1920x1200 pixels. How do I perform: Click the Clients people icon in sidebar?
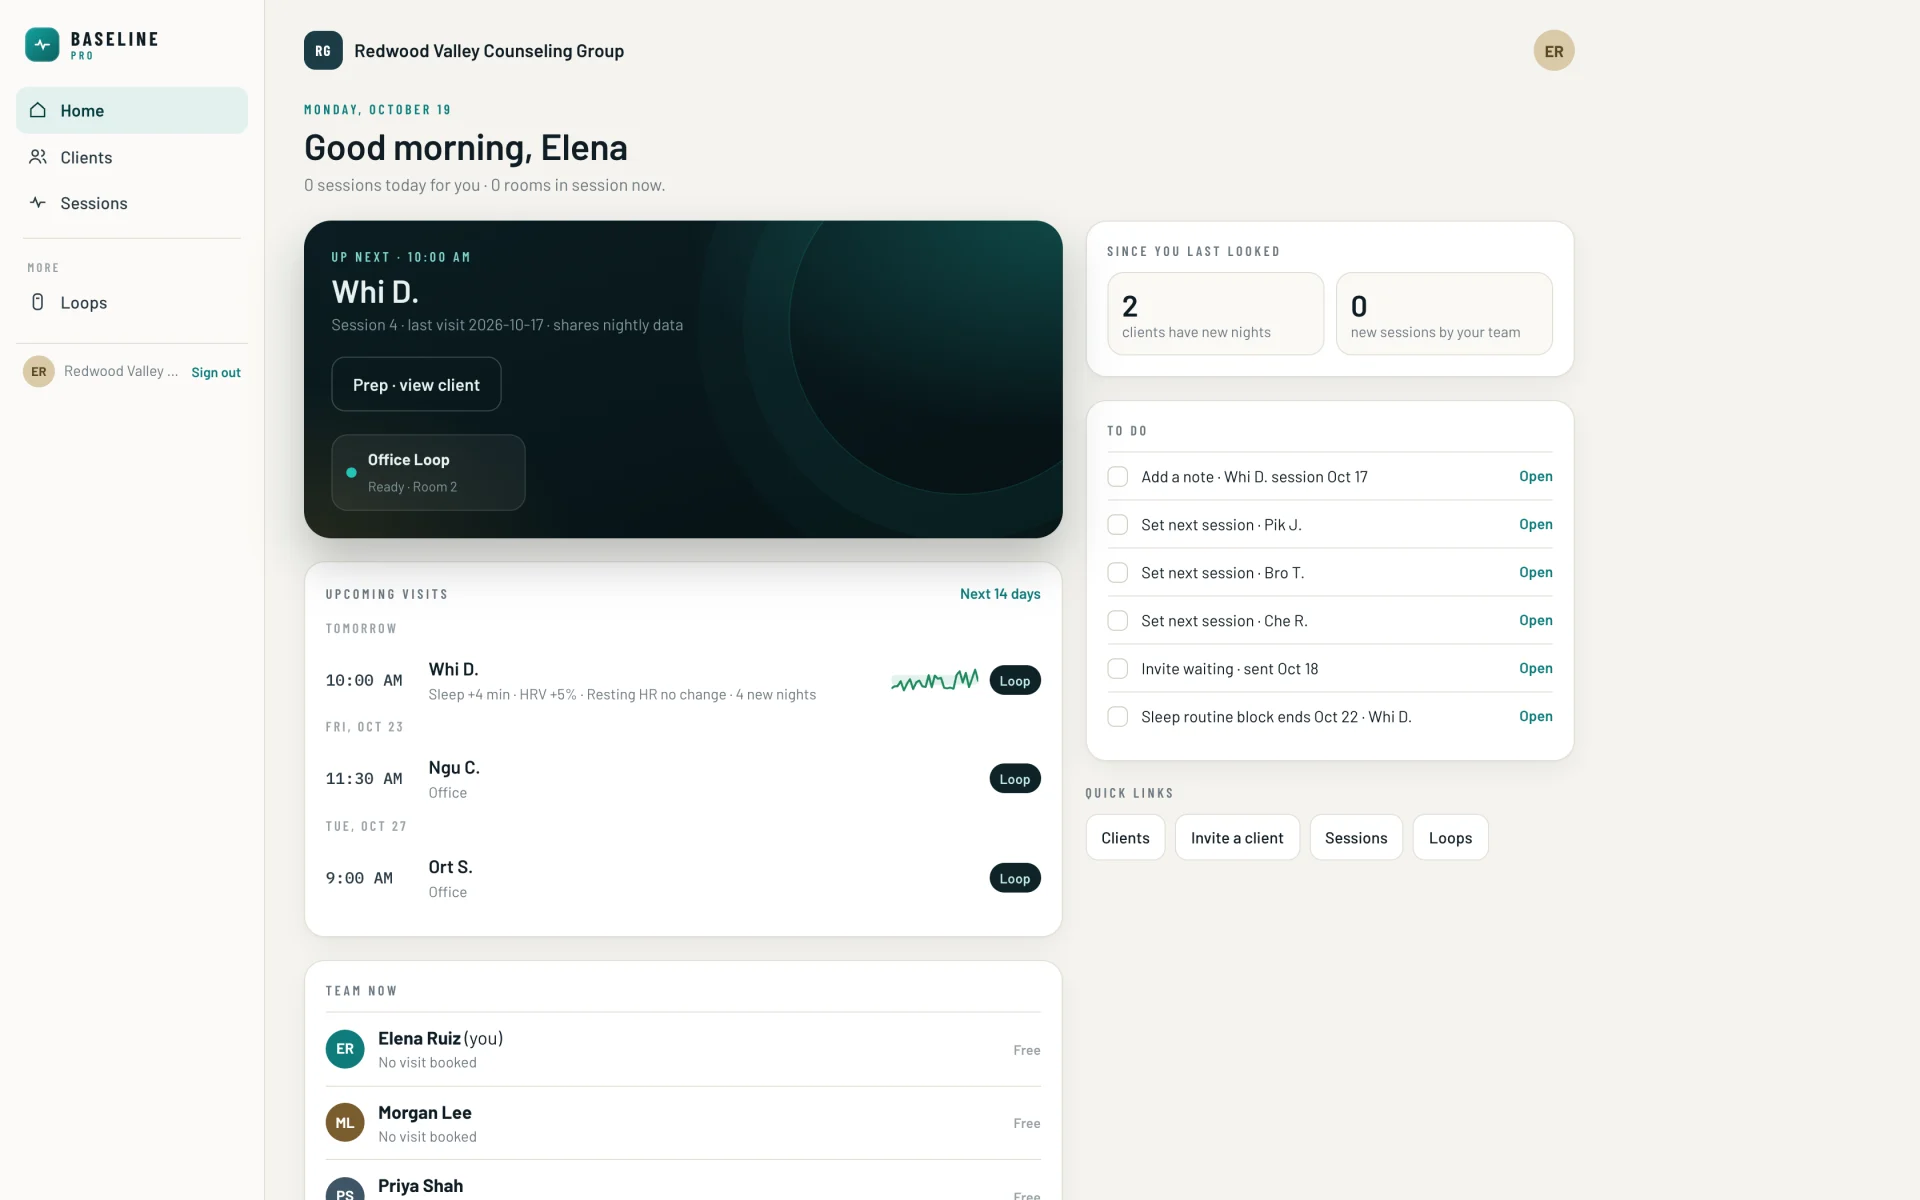[x=38, y=157]
